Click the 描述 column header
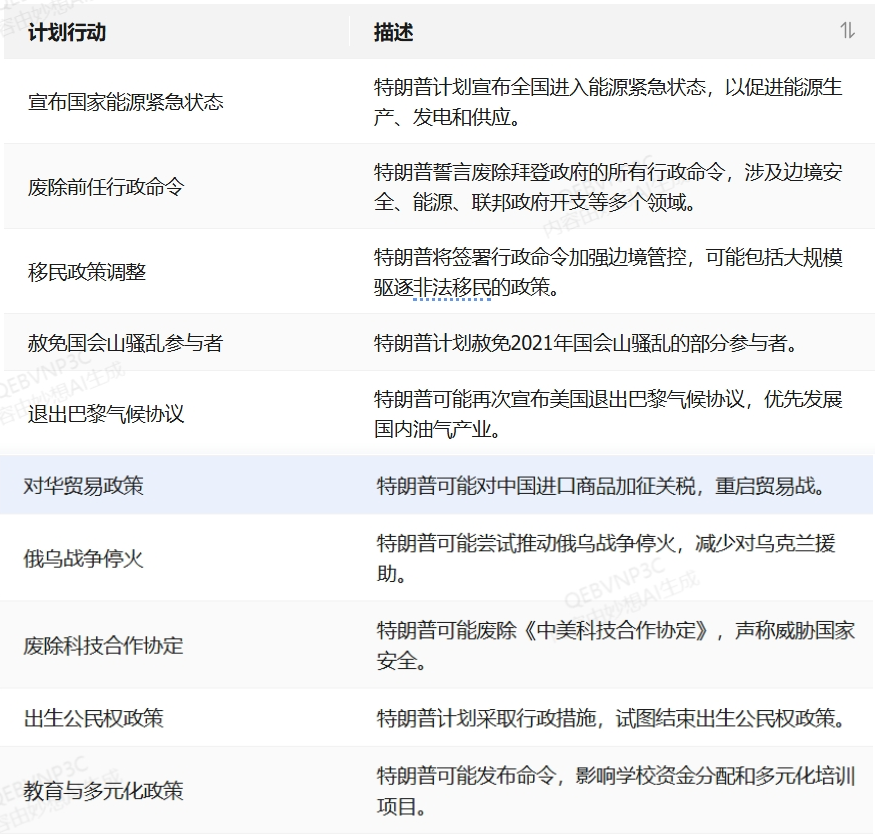 393,32
